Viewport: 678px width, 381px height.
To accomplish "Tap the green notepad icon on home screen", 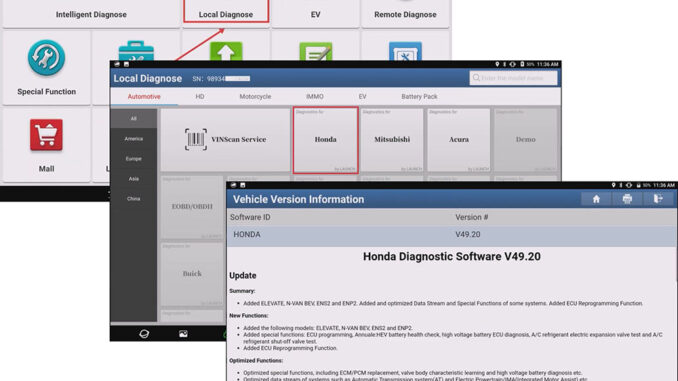I will [316, 51].
